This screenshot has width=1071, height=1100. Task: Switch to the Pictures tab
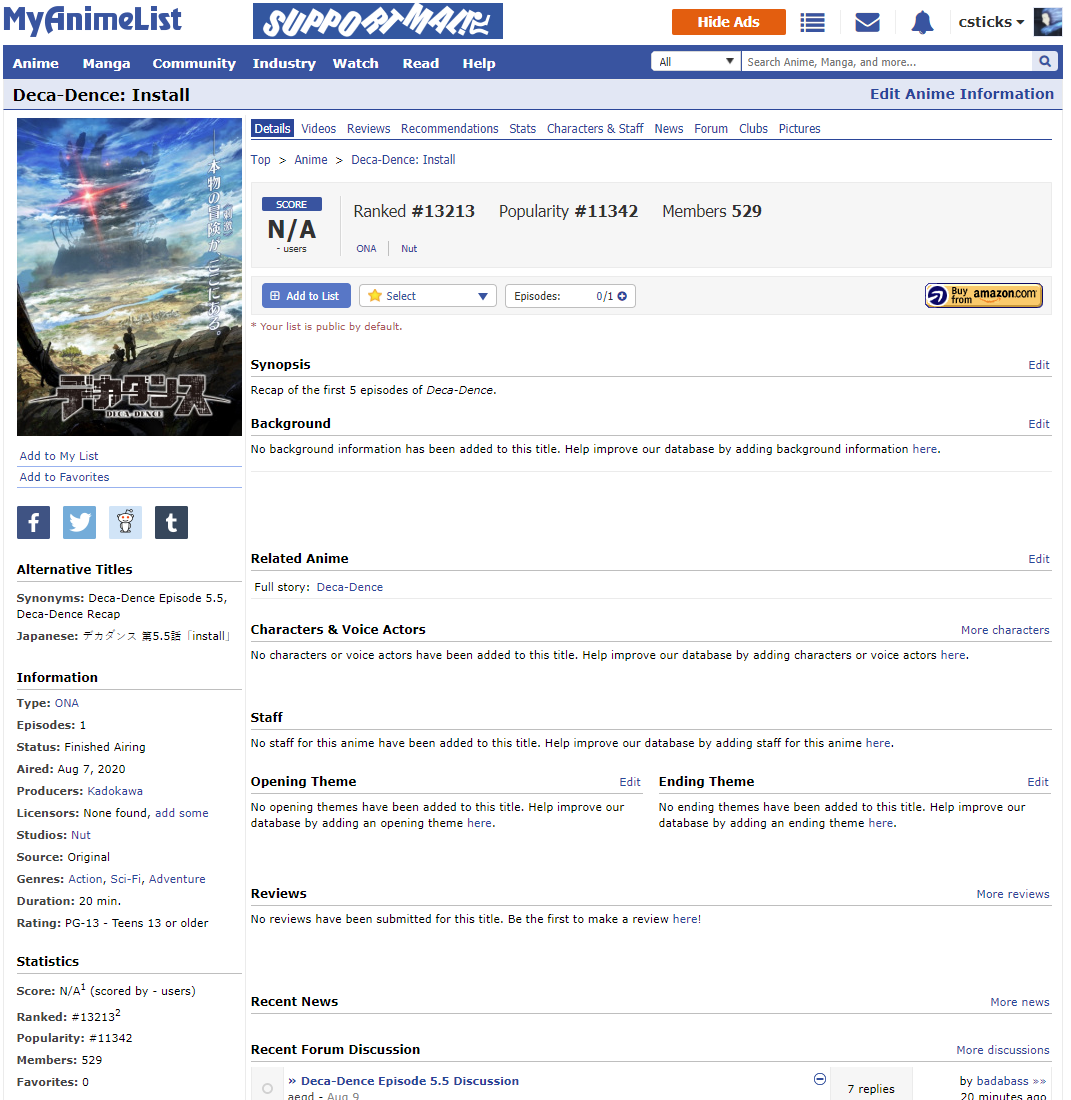tap(800, 128)
